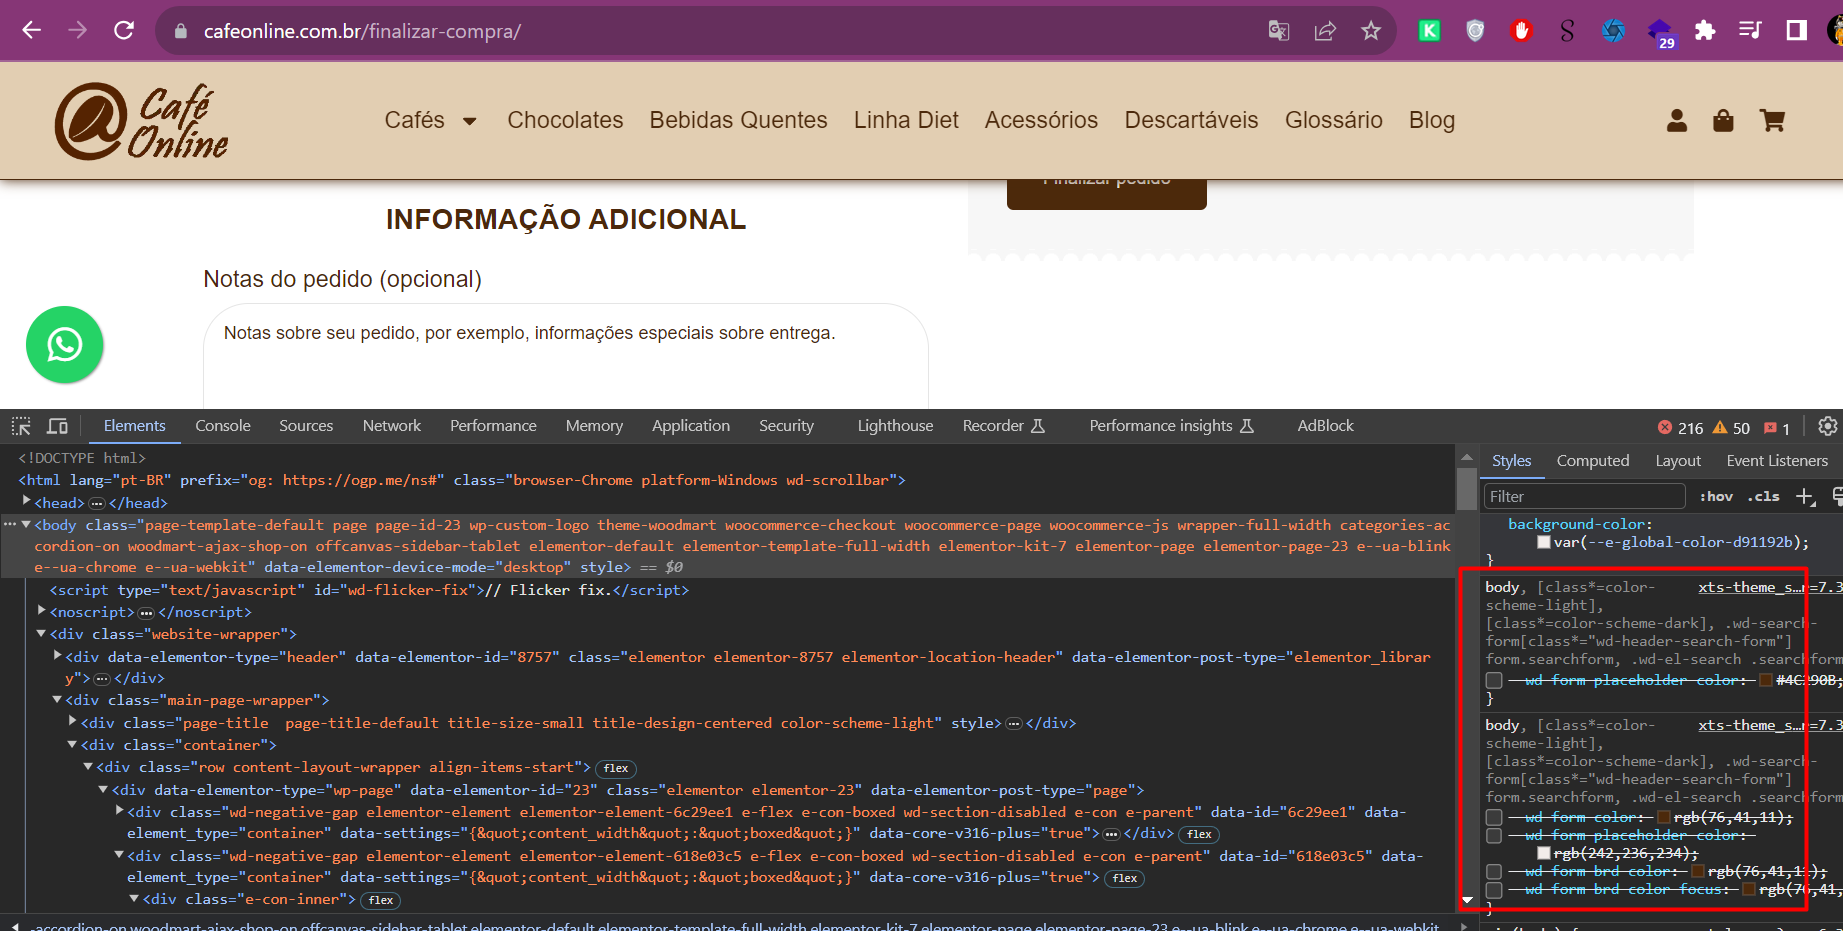Expand the elementor-8757 header div

57,656
